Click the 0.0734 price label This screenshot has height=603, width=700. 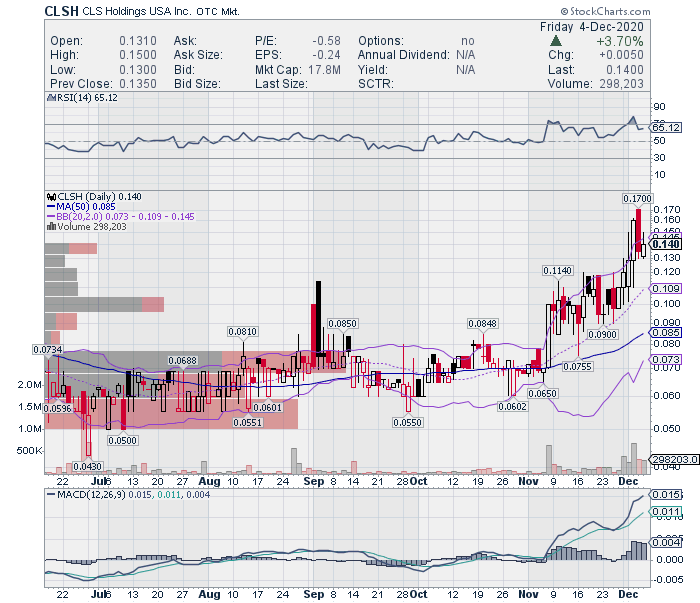(47, 349)
